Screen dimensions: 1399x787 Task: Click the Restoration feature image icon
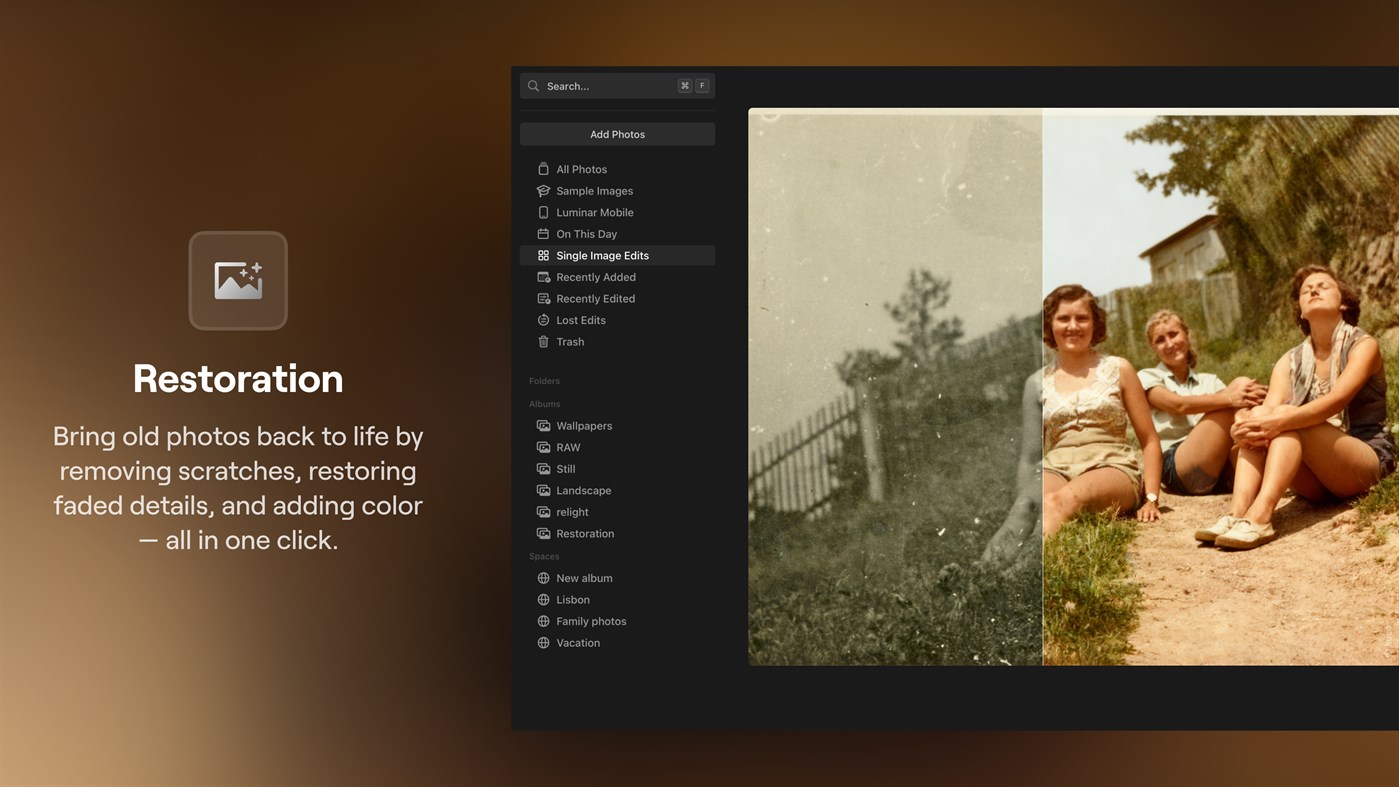click(238, 281)
